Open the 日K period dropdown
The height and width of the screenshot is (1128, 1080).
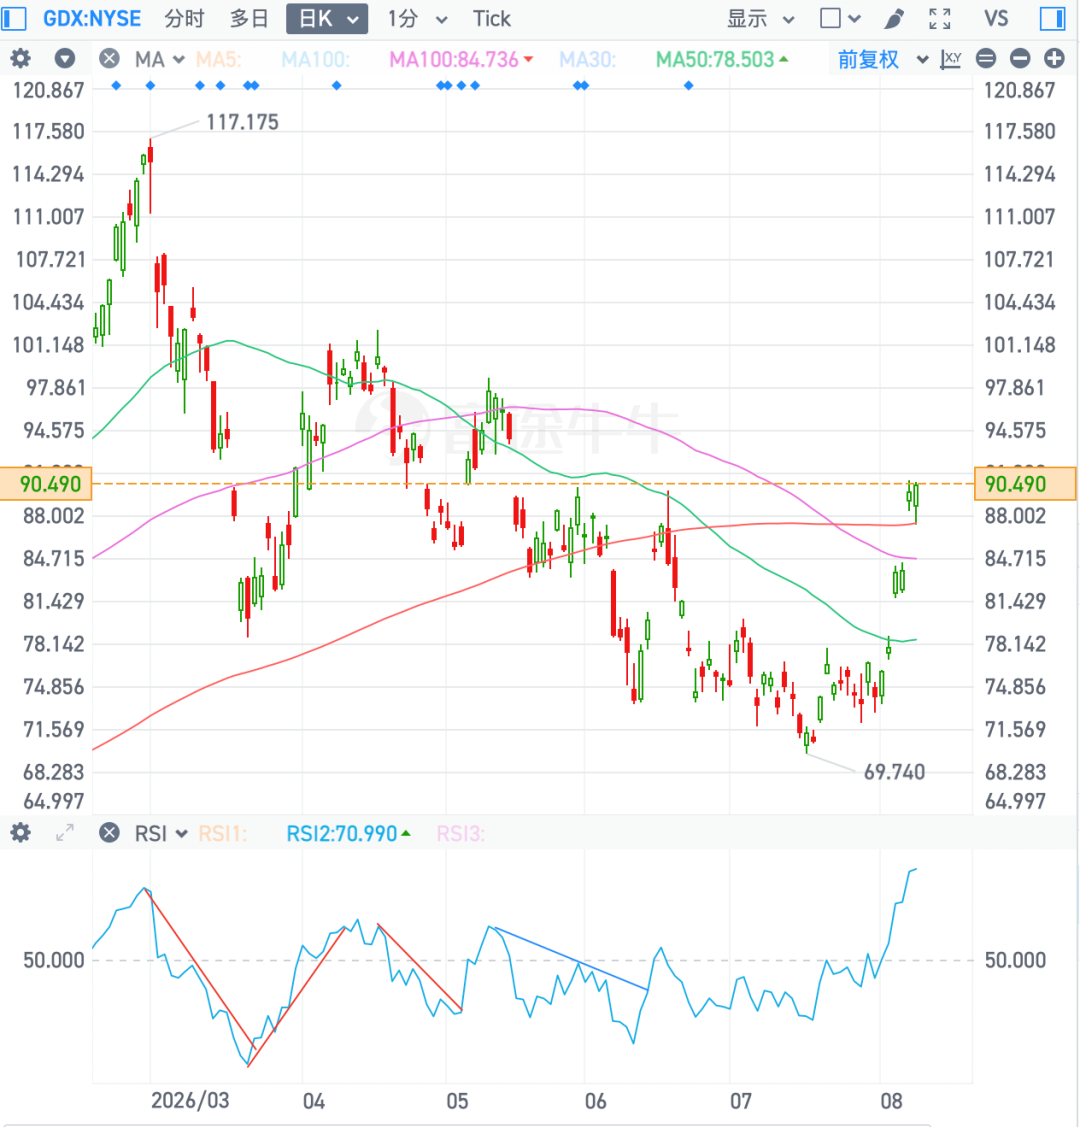click(x=327, y=19)
